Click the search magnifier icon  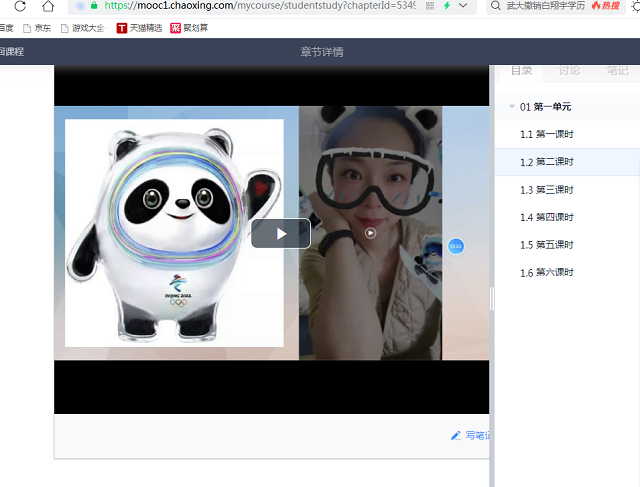coord(496,6)
